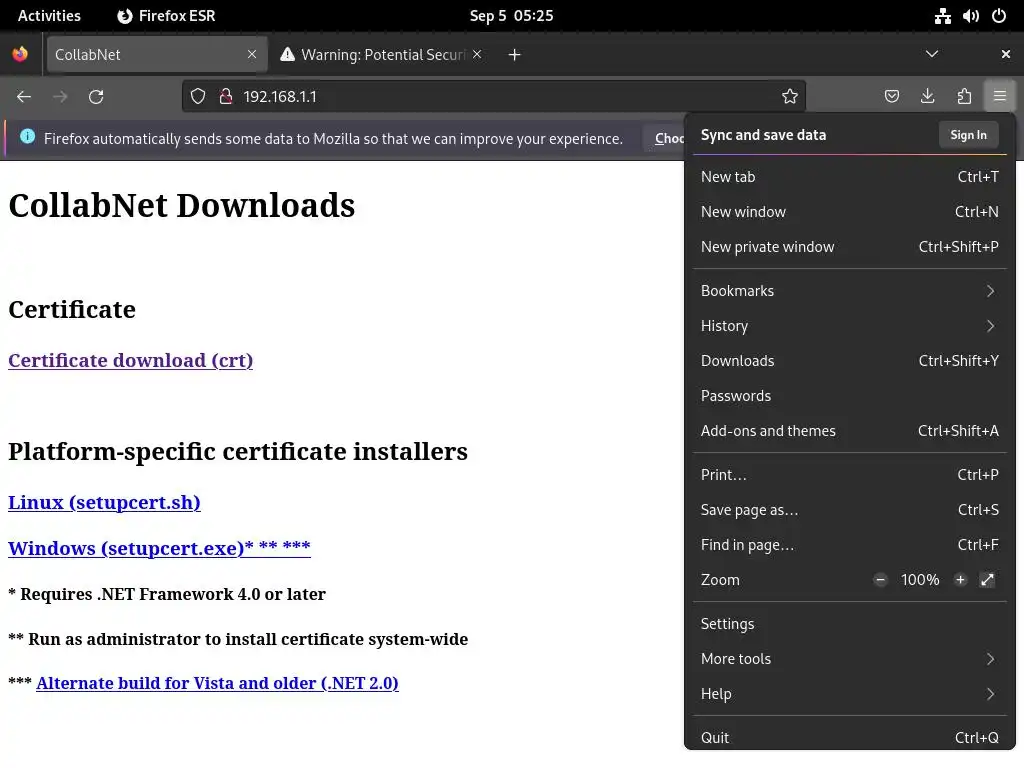This screenshot has height=768, width=1024.
Task: Bookmark this page with the star icon
Action: (x=790, y=97)
